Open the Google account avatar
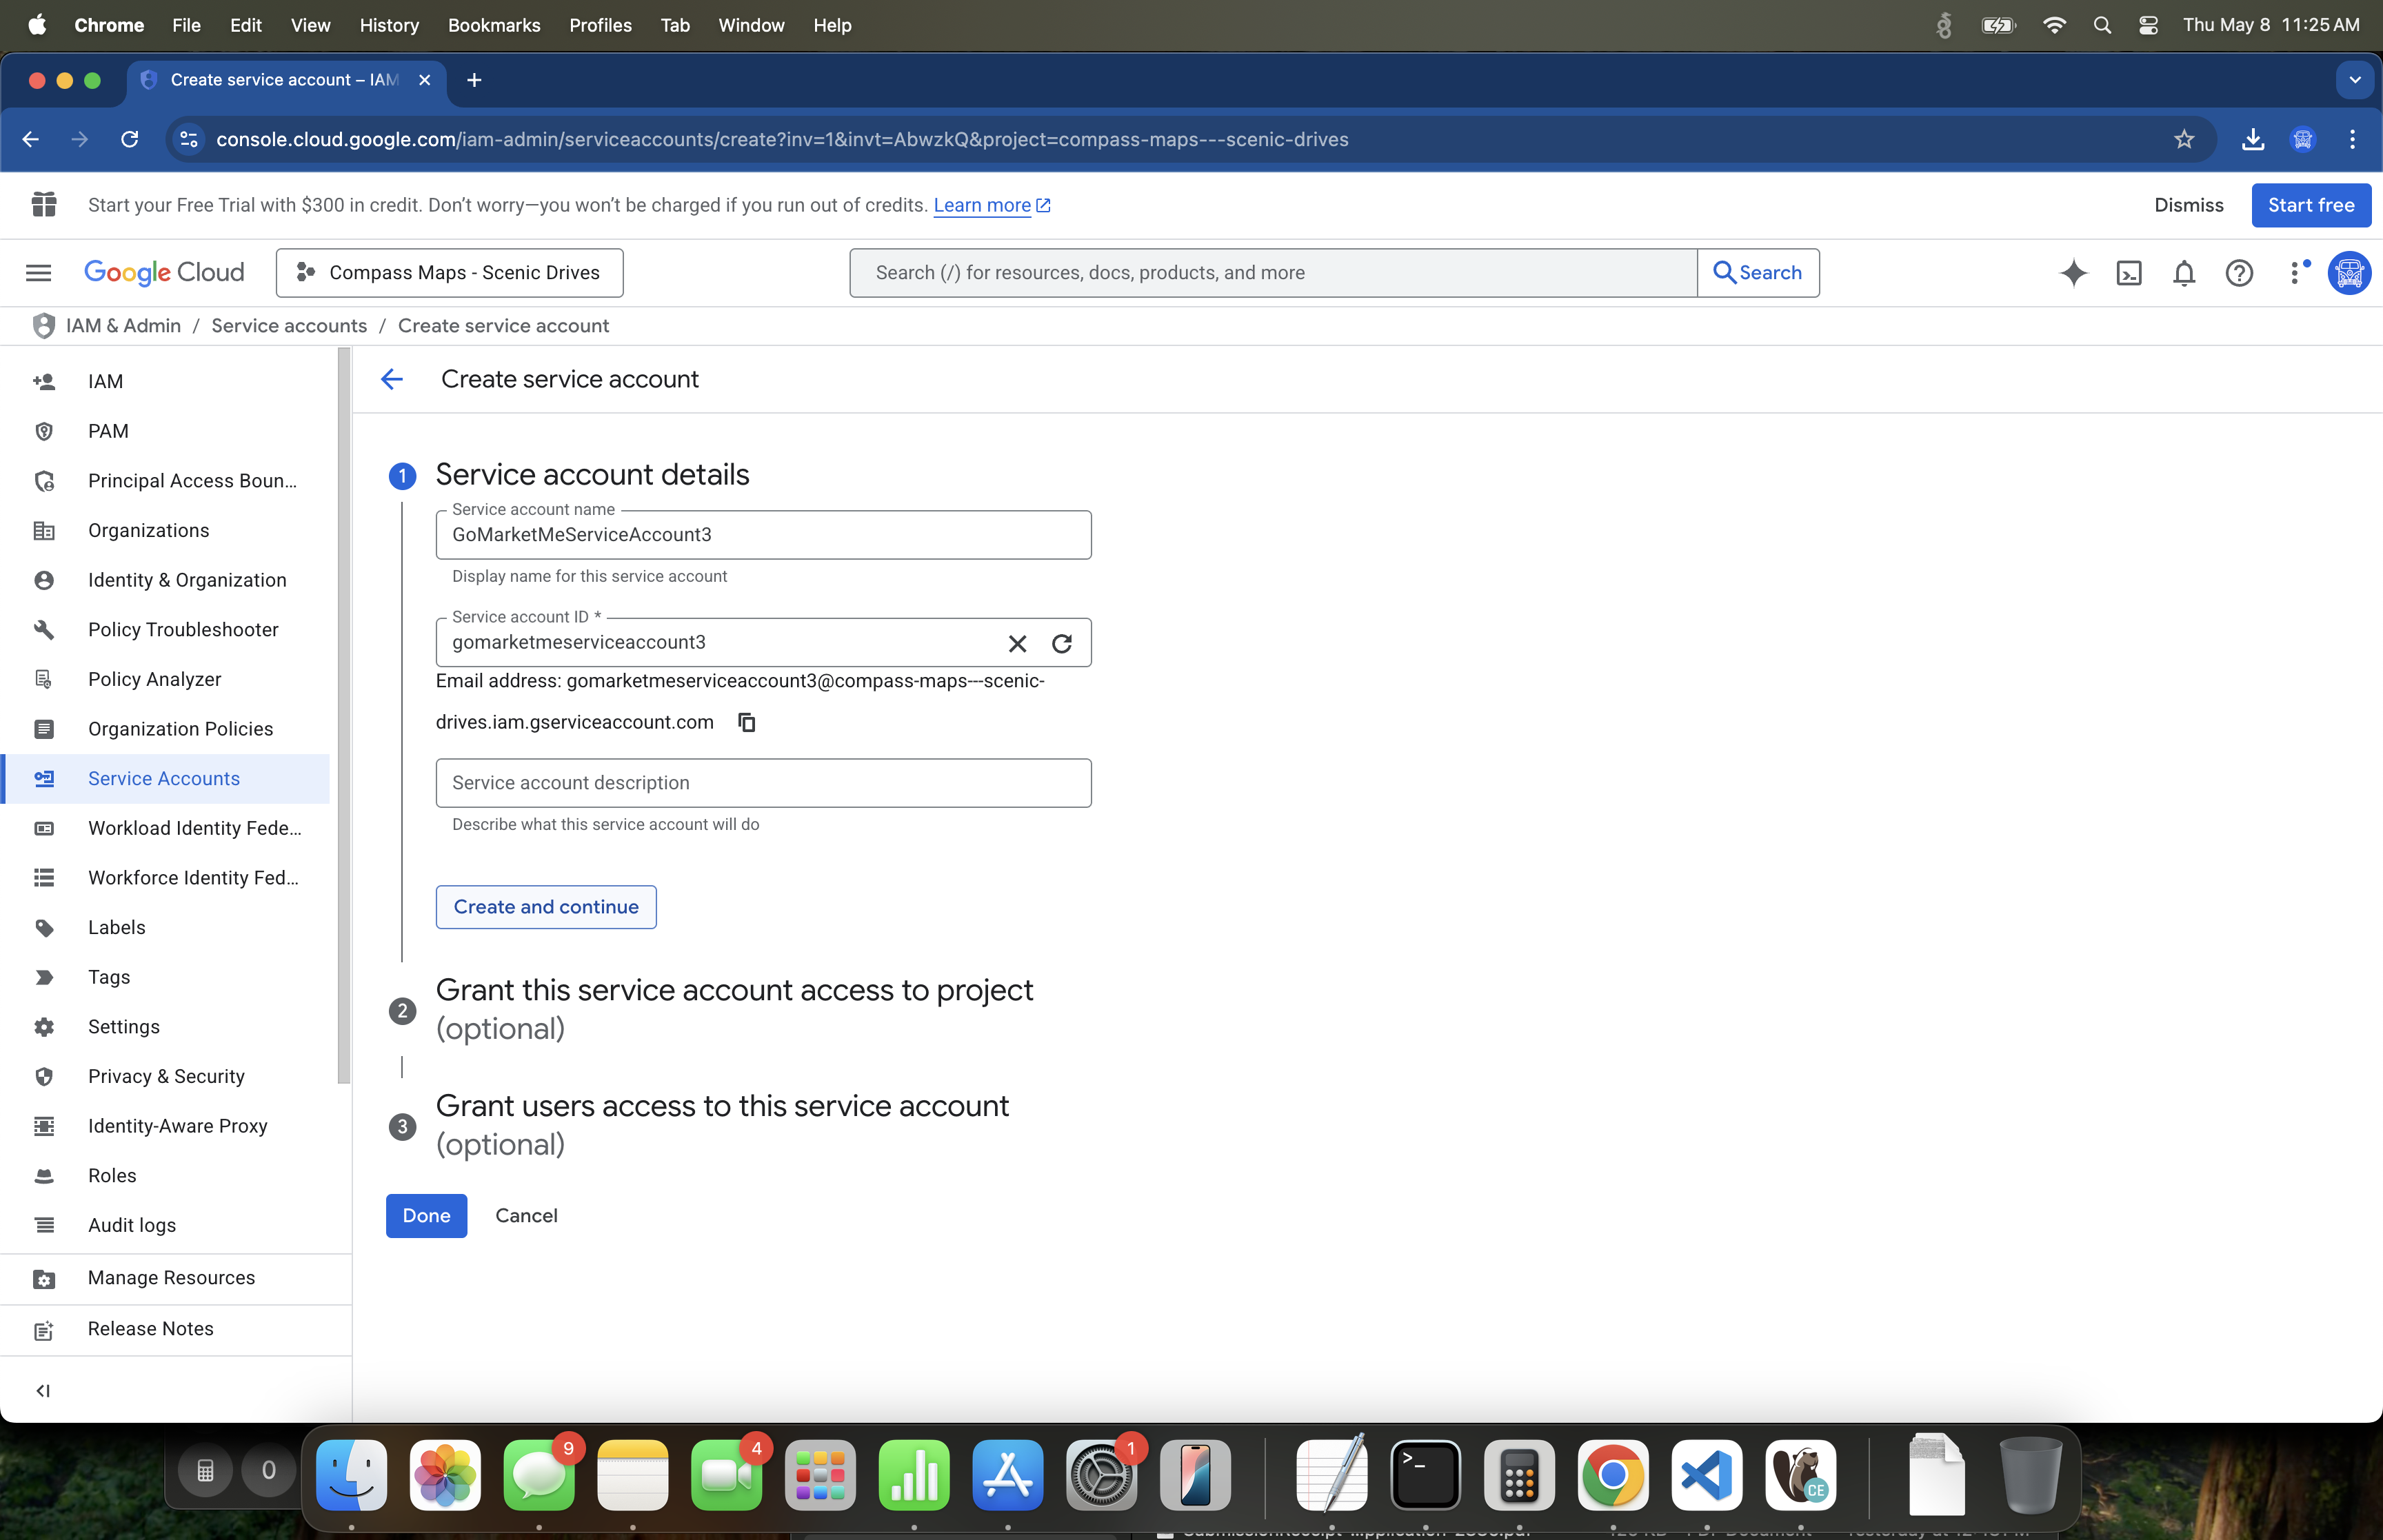The image size is (2383, 1540). (2349, 272)
